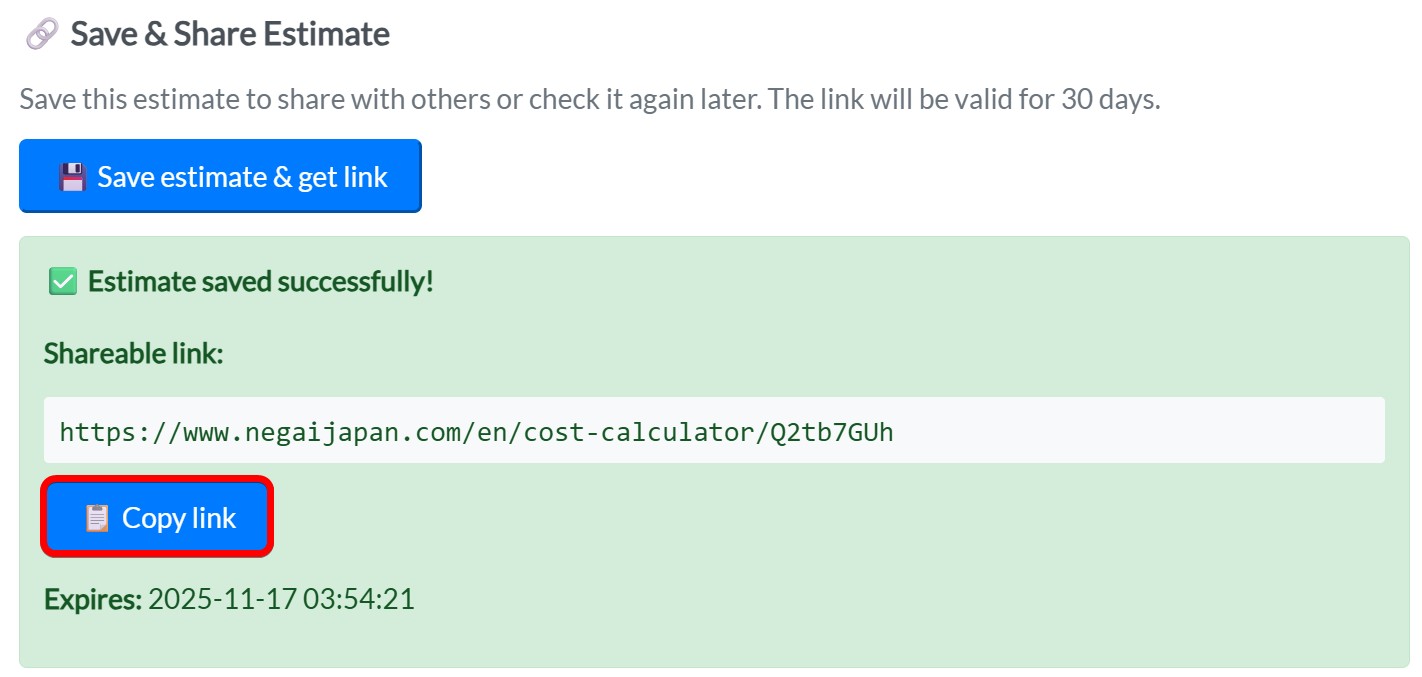Click the Copy link button label

[x=179, y=518]
